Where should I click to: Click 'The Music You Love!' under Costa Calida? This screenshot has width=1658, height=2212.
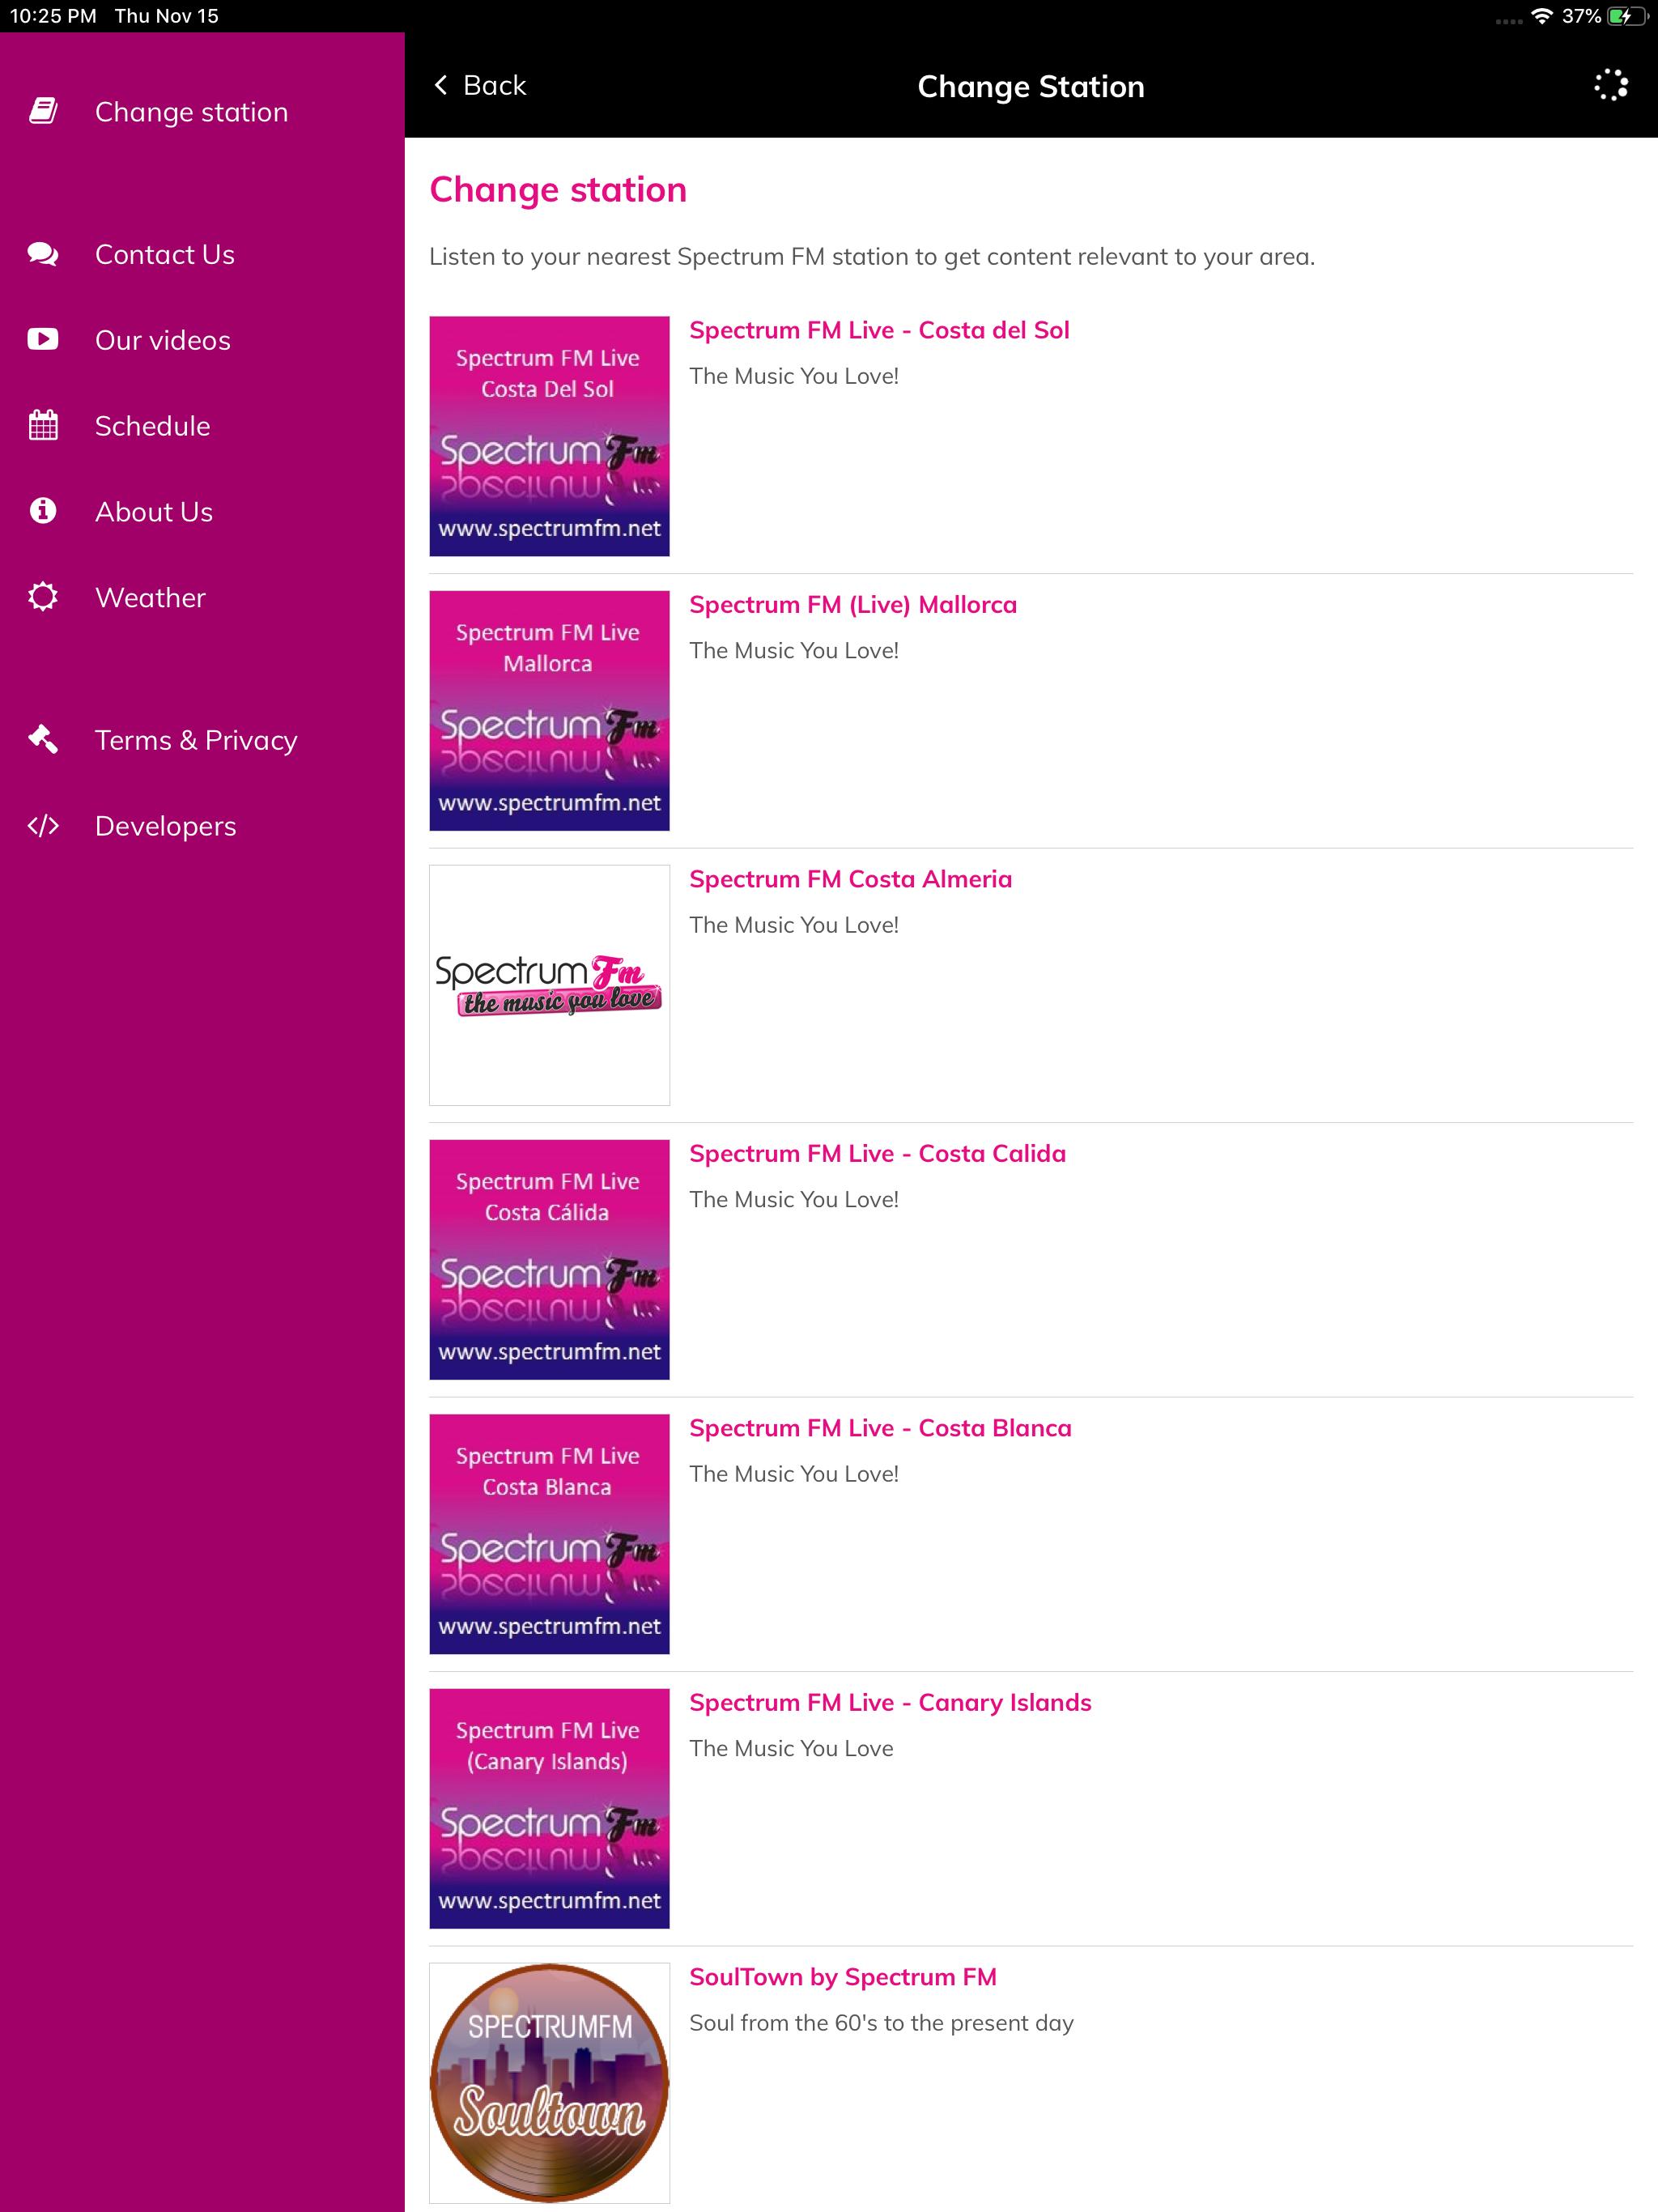coord(794,1199)
